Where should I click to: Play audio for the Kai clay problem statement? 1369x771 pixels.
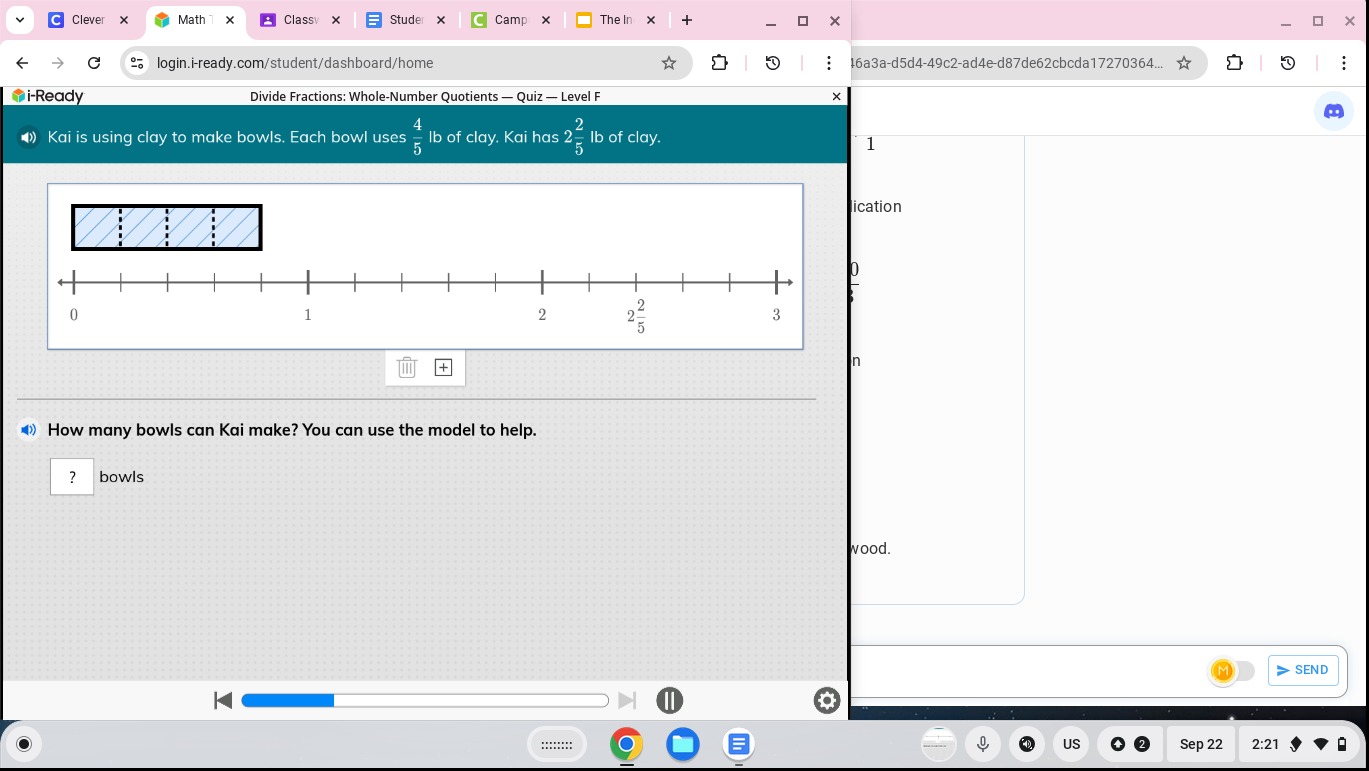point(29,137)
